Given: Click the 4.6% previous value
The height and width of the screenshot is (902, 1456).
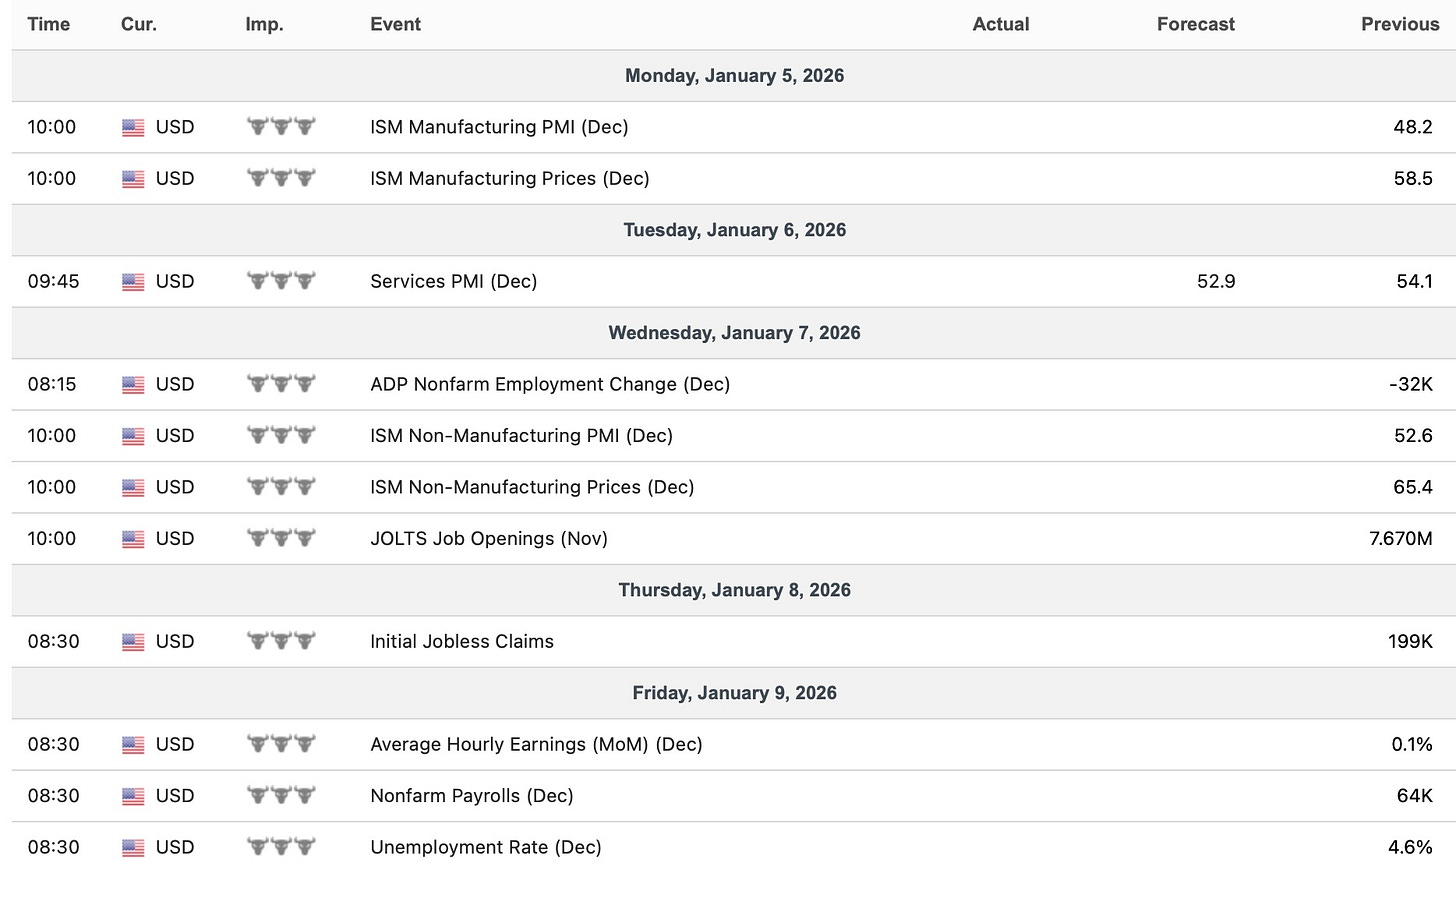Looking at the screenshot, I should [x=1410, y=847].
